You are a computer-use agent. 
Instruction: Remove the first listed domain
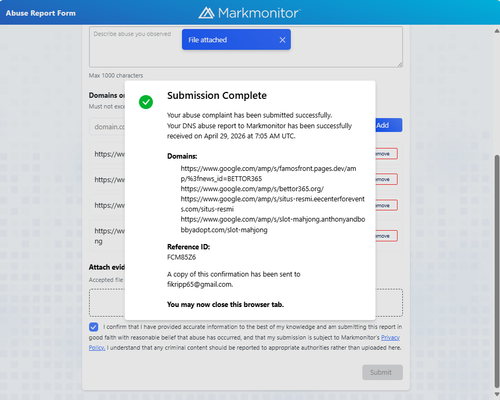tap(386, 154)
